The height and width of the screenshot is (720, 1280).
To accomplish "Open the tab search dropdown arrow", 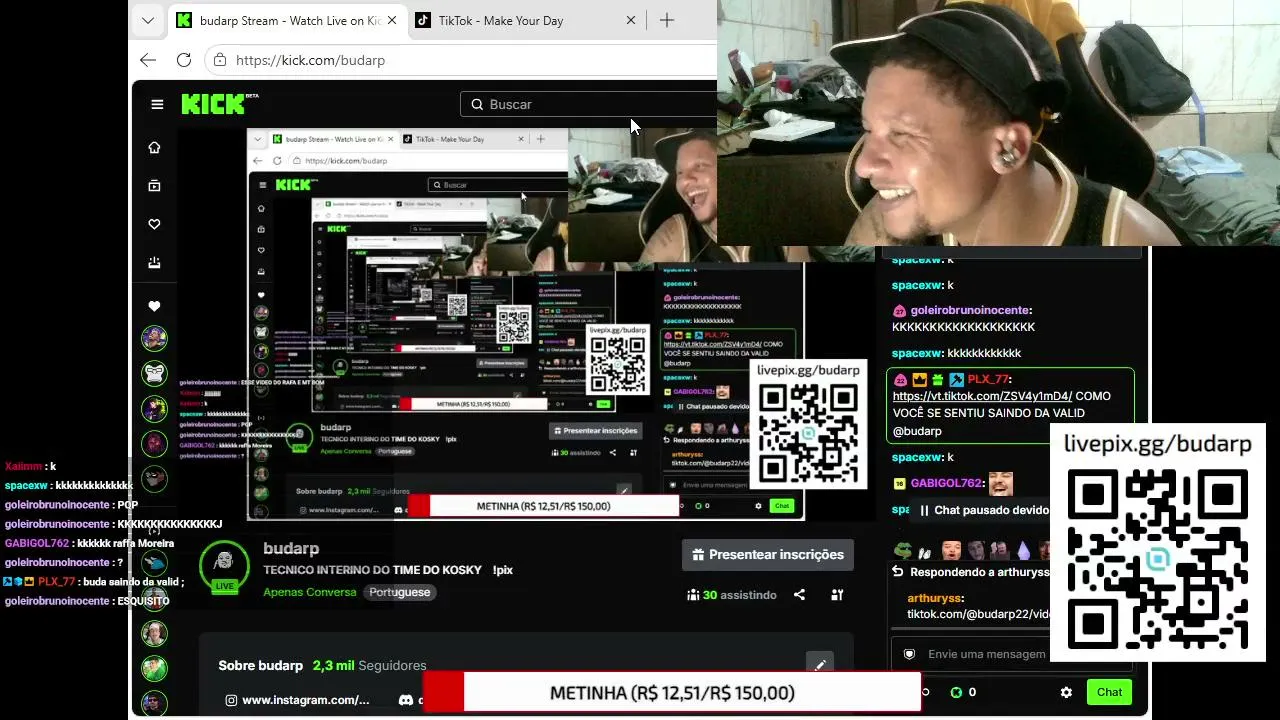I will point(148,20).
